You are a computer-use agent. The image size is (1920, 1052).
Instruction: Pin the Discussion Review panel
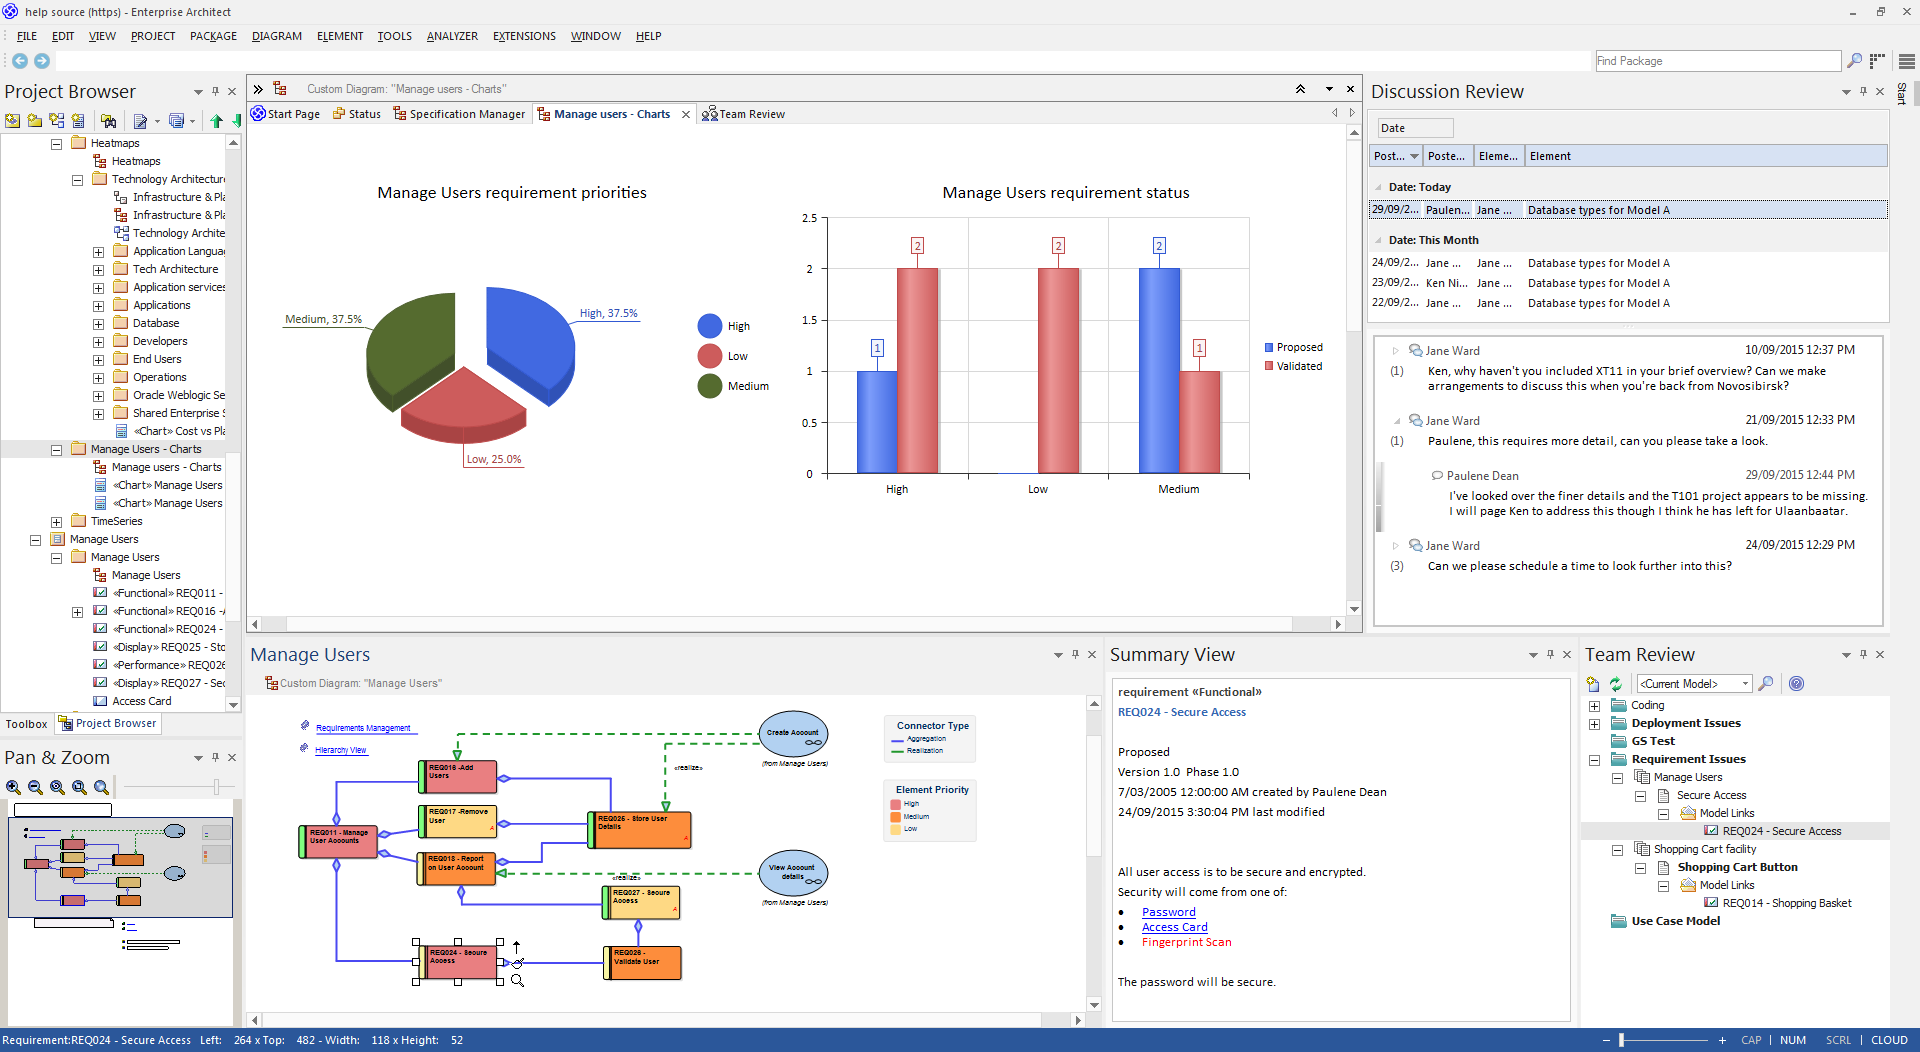1863,91
